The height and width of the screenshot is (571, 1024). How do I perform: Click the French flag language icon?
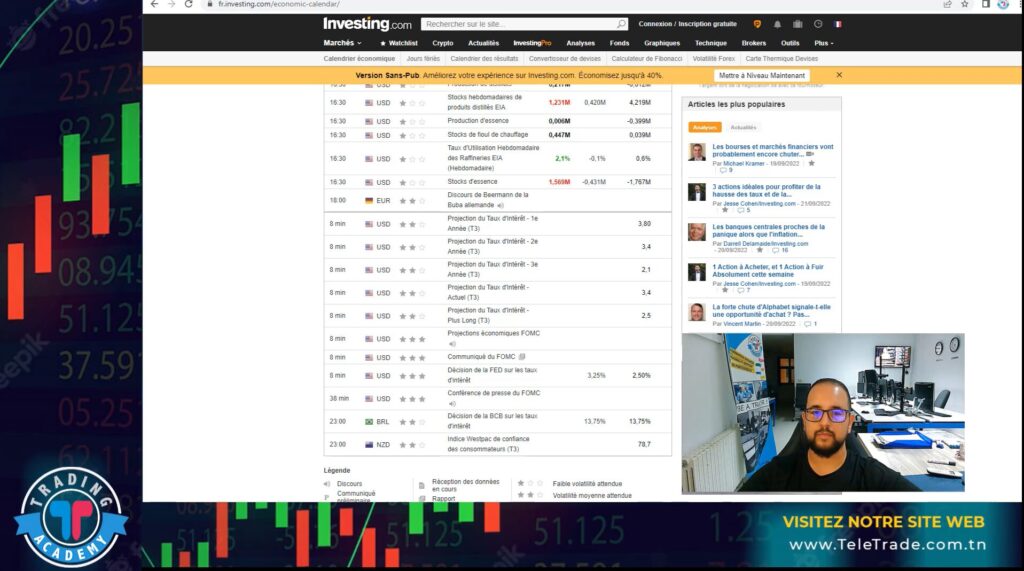click(837, 24)
